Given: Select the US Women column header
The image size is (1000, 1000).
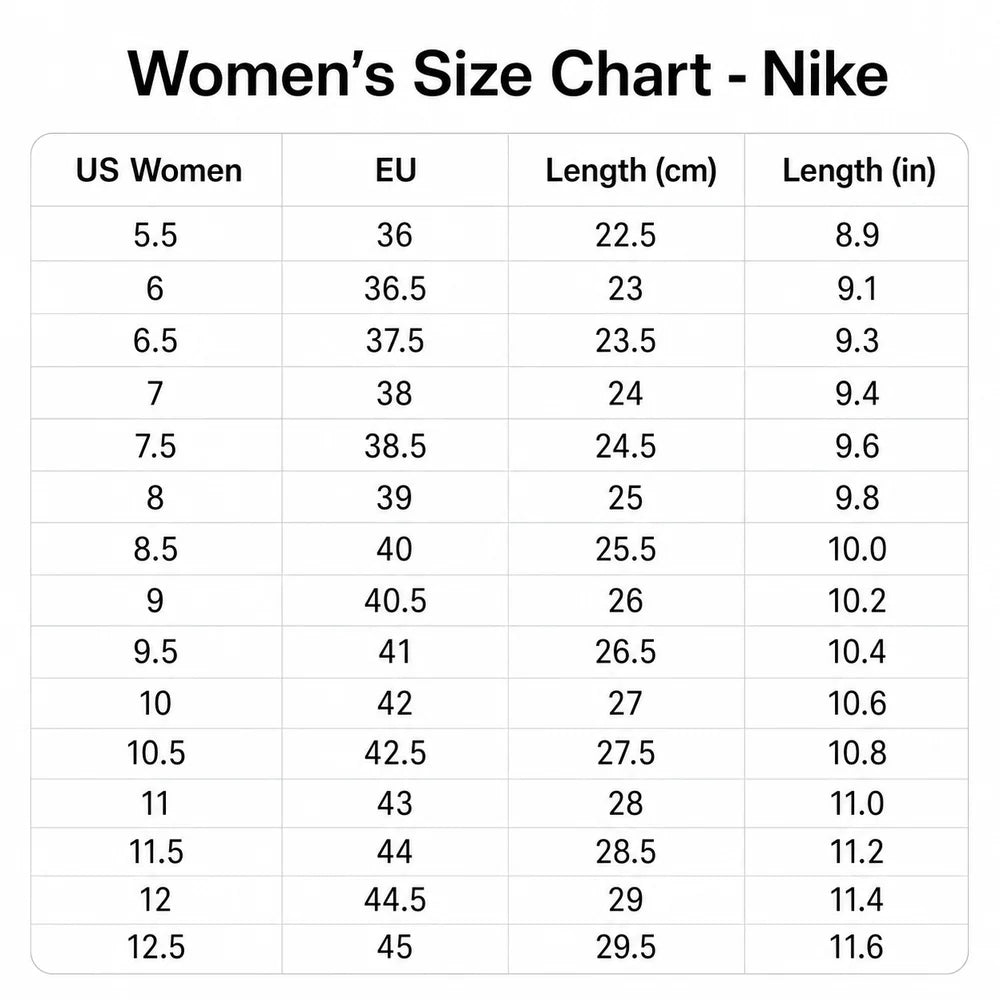Looking at the screenshot, I should (159, 170).
